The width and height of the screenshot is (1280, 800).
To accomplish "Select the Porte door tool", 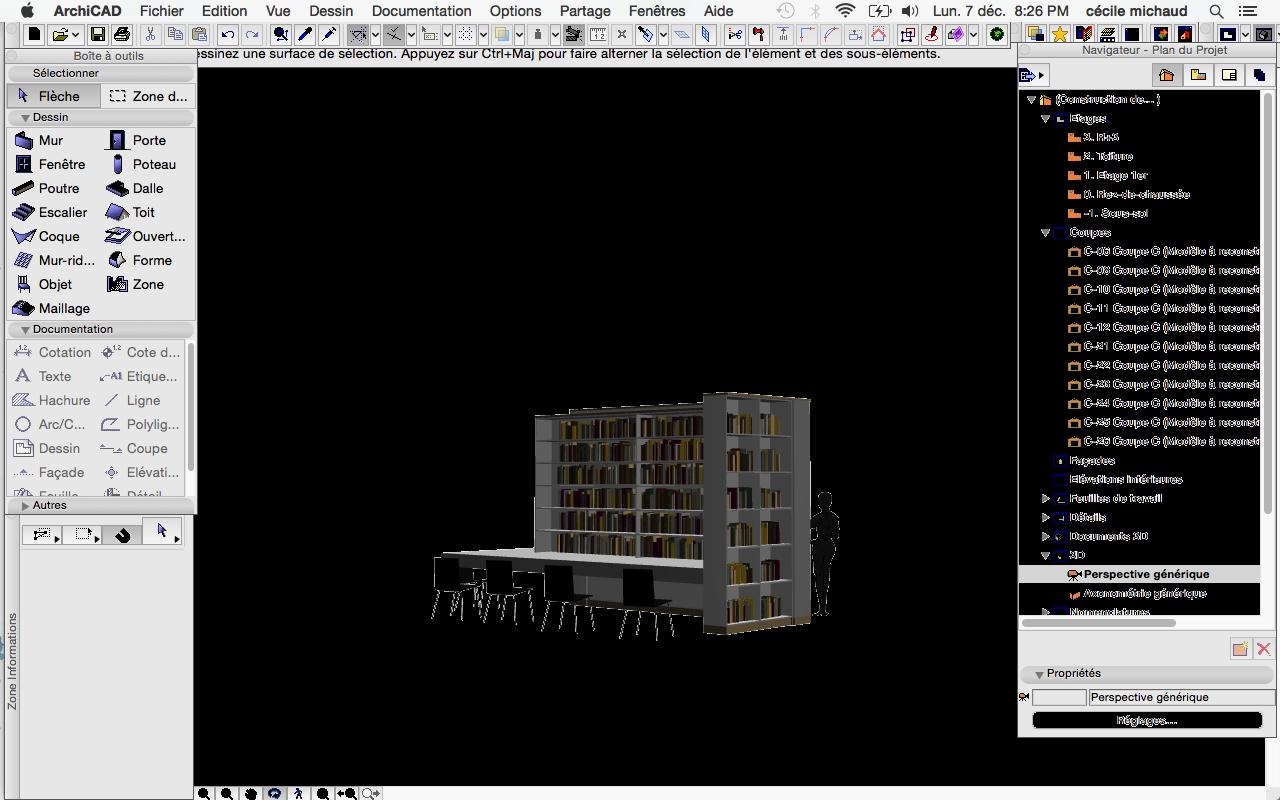I will (138, 141).
